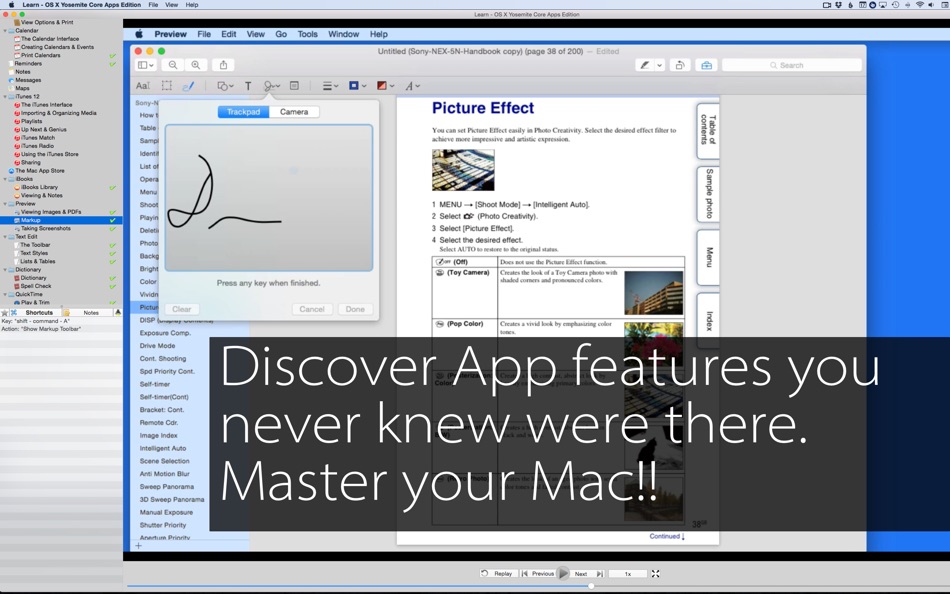
Task: Click the Previous lesson button
Action: 537,573
